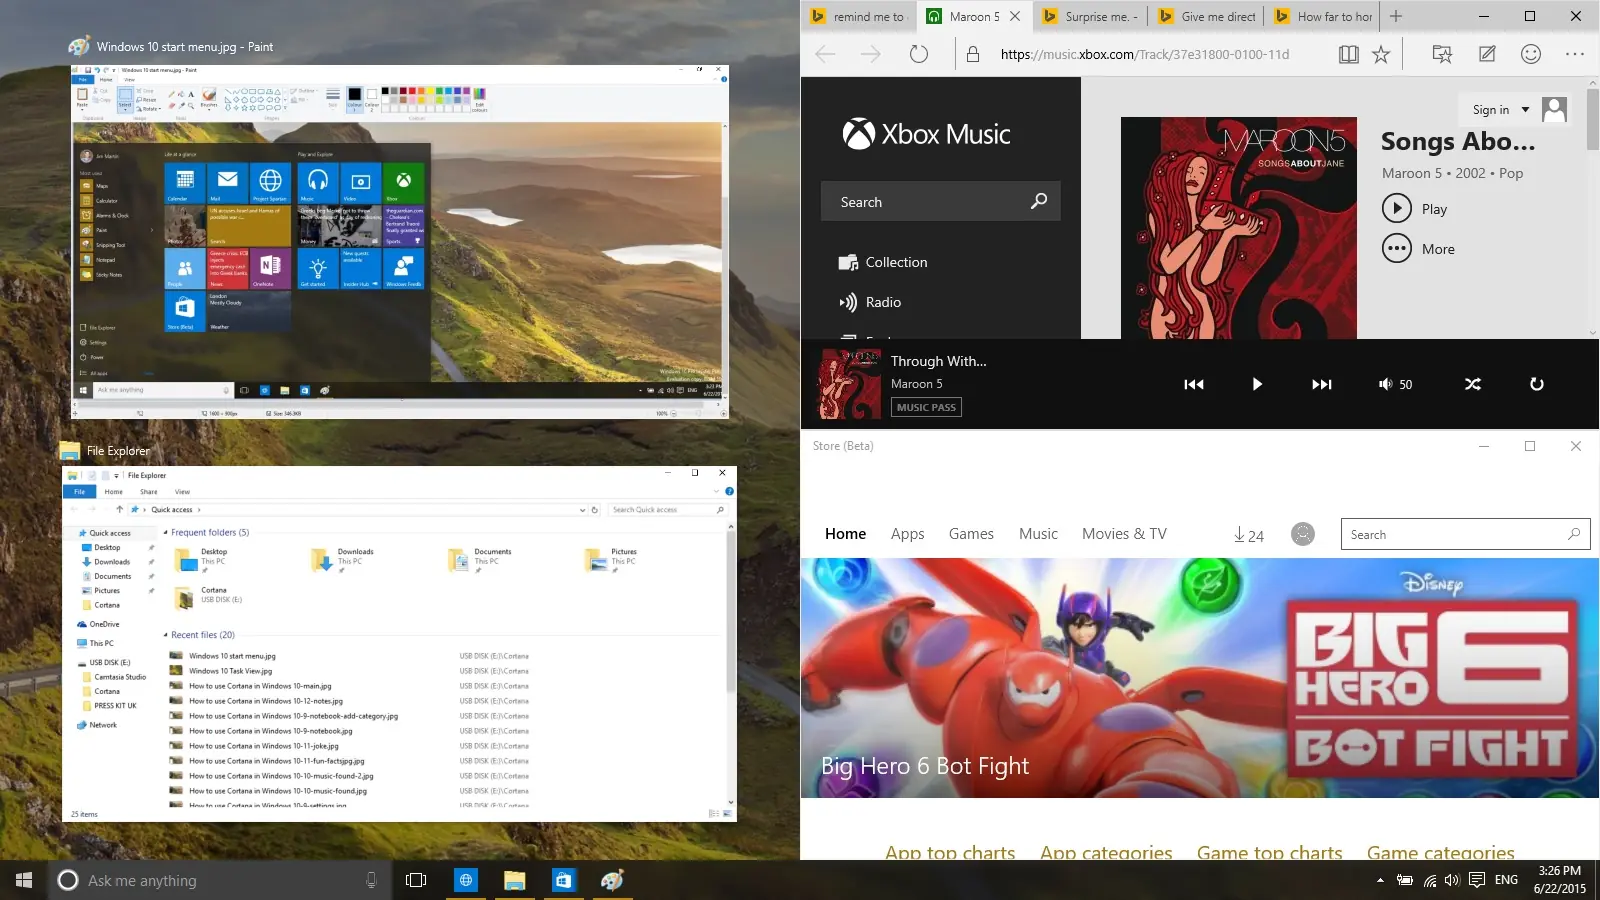The image size is (1600, 900).
Task: Expand the File Explorer ribbon chevron
Action: click(x=716, y=491)
